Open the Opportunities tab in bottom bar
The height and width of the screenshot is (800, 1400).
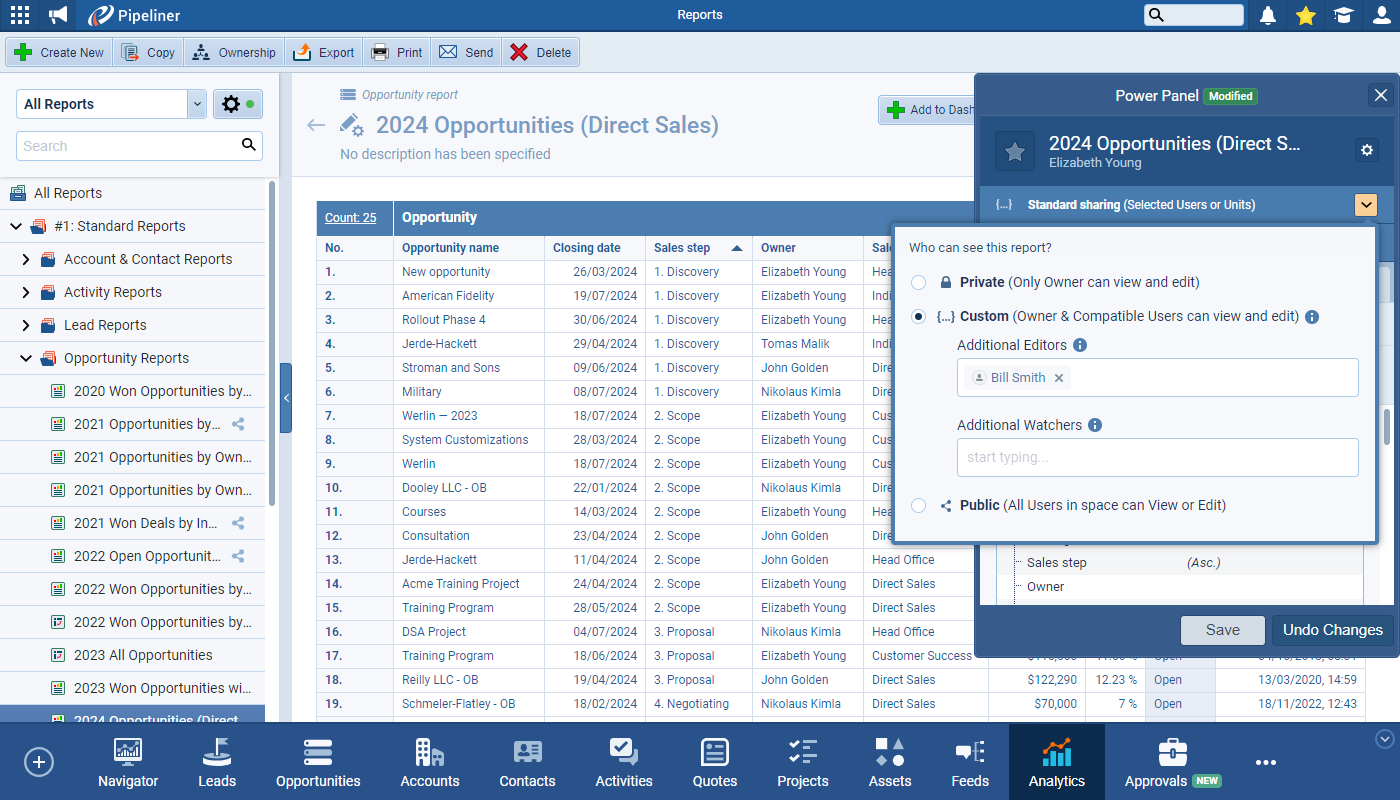[x=318, y=763]
